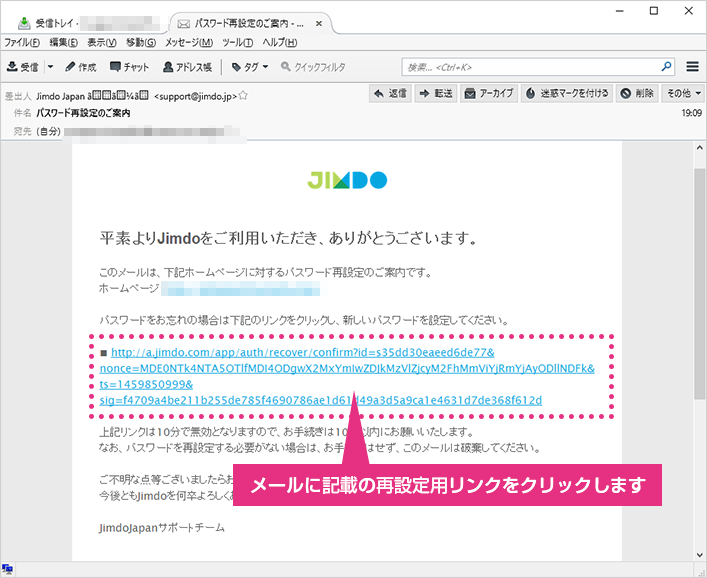Click the online status icon in status bar
This screenshot has height=578, width=707.
click(x=7, y=569)
